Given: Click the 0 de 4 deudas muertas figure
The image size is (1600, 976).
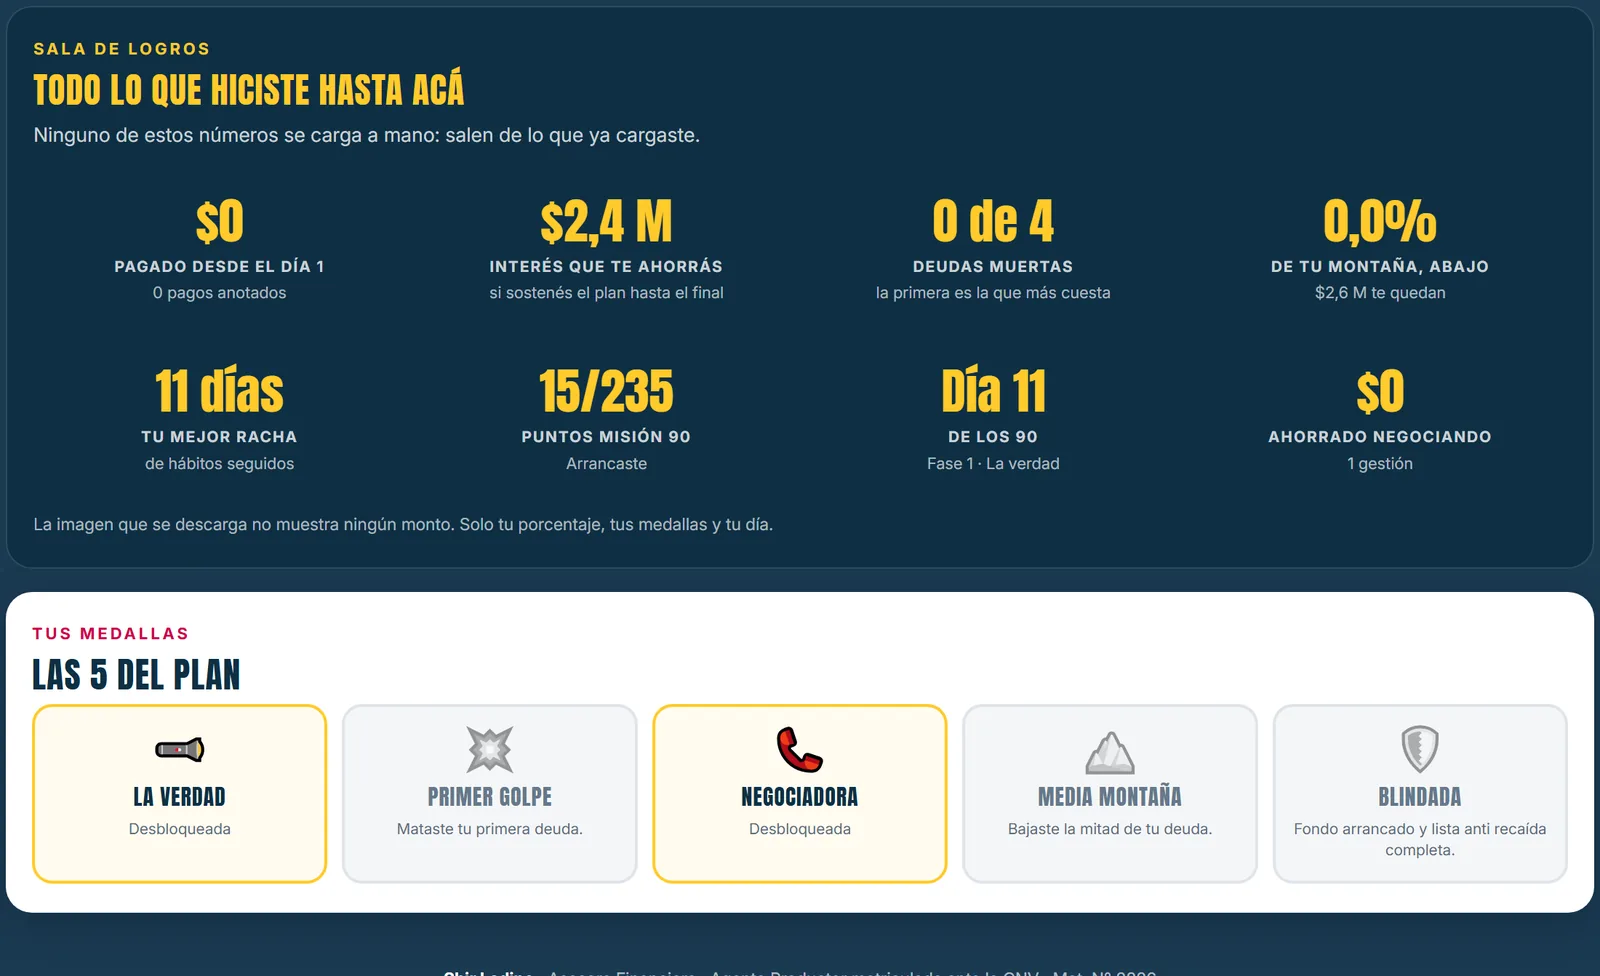Looking at the screenshot, I should (x=993, y=221).
